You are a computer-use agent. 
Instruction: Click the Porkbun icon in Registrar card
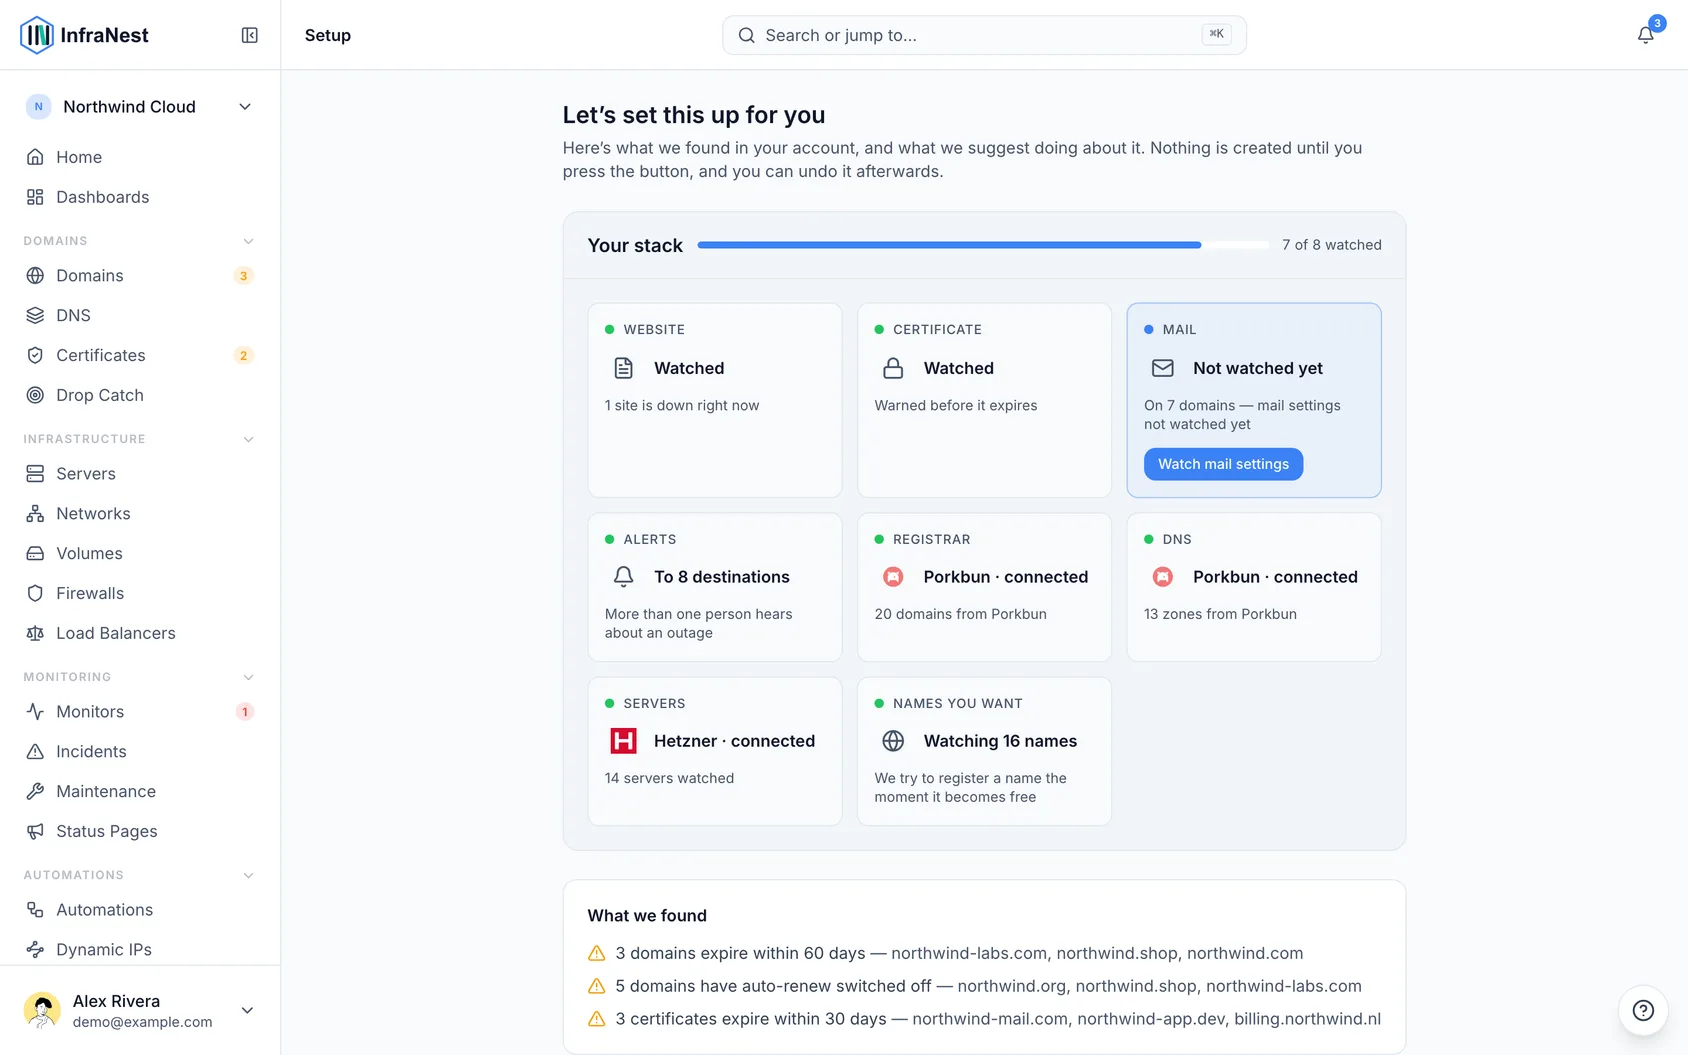pos(893,577)
